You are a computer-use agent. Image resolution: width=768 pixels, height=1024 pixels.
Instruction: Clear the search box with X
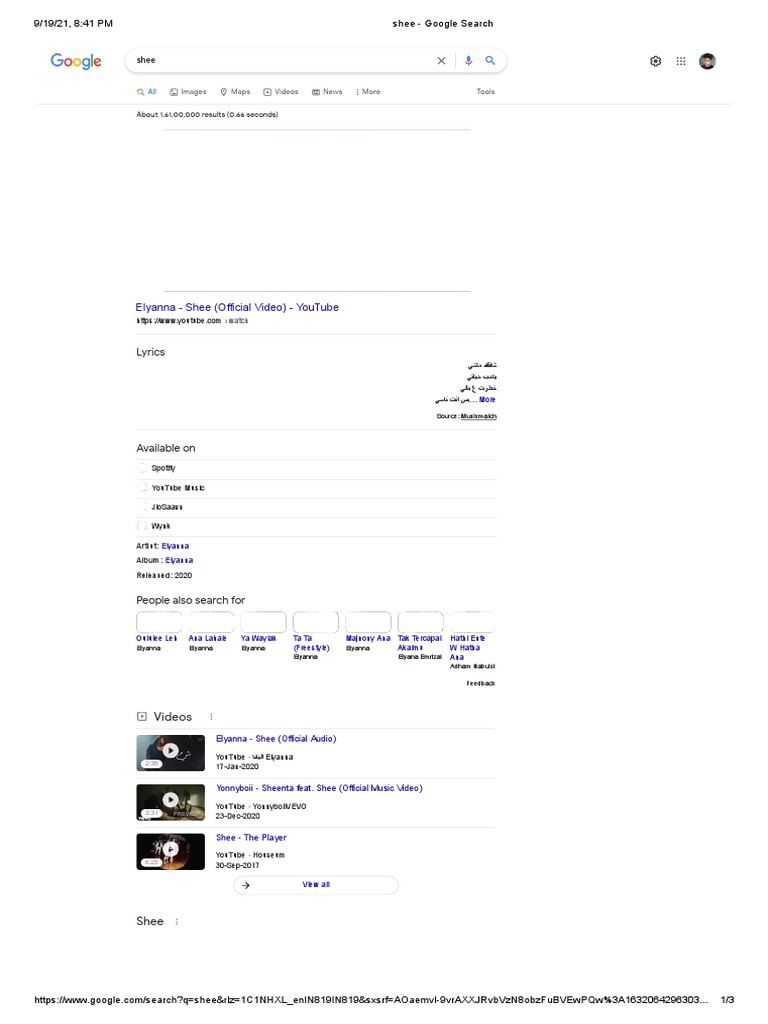(441, 61)
